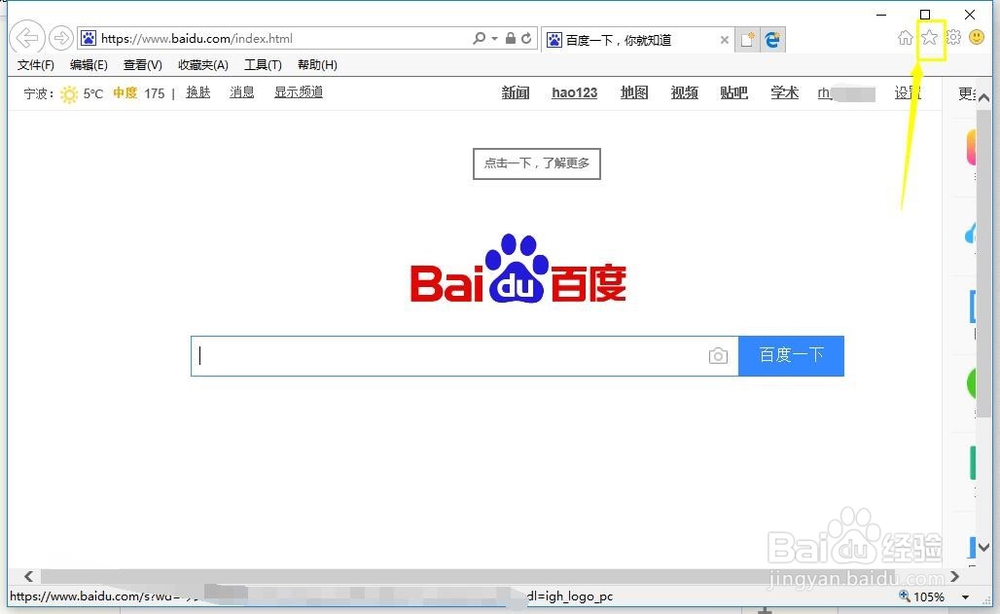
Task: Click the 175 air quality value
Action: pyautogui.click(x=154, y=94)
